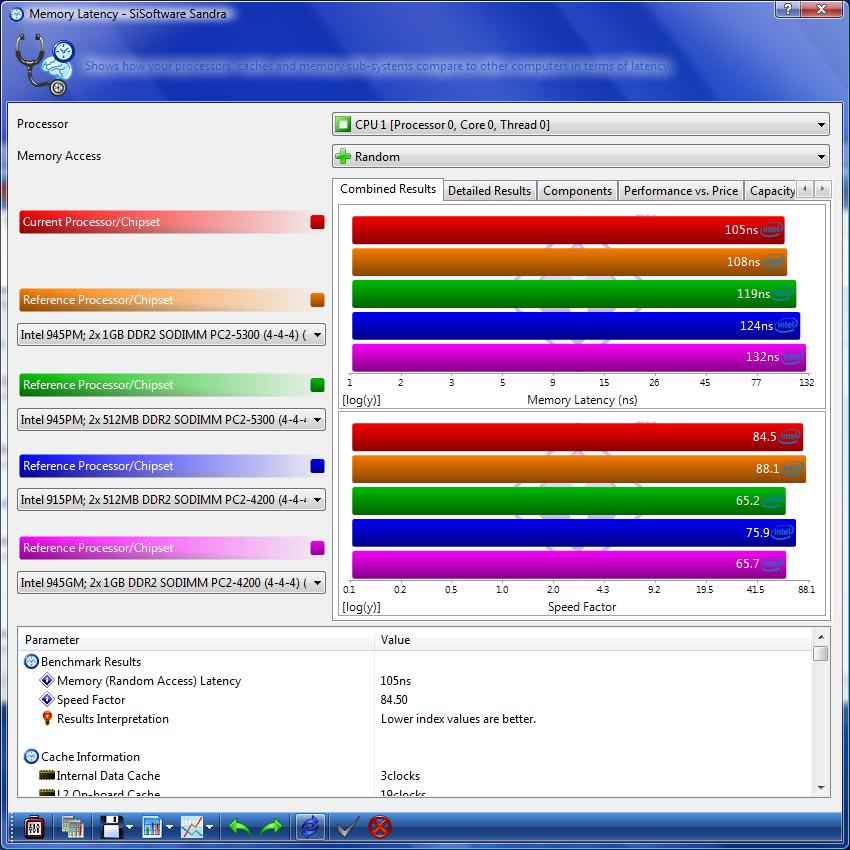Image resolution: width=850 pixels, height=850 pixels.
Task: Click the Speed Factor diamond icon
Action: click(47, 699)
